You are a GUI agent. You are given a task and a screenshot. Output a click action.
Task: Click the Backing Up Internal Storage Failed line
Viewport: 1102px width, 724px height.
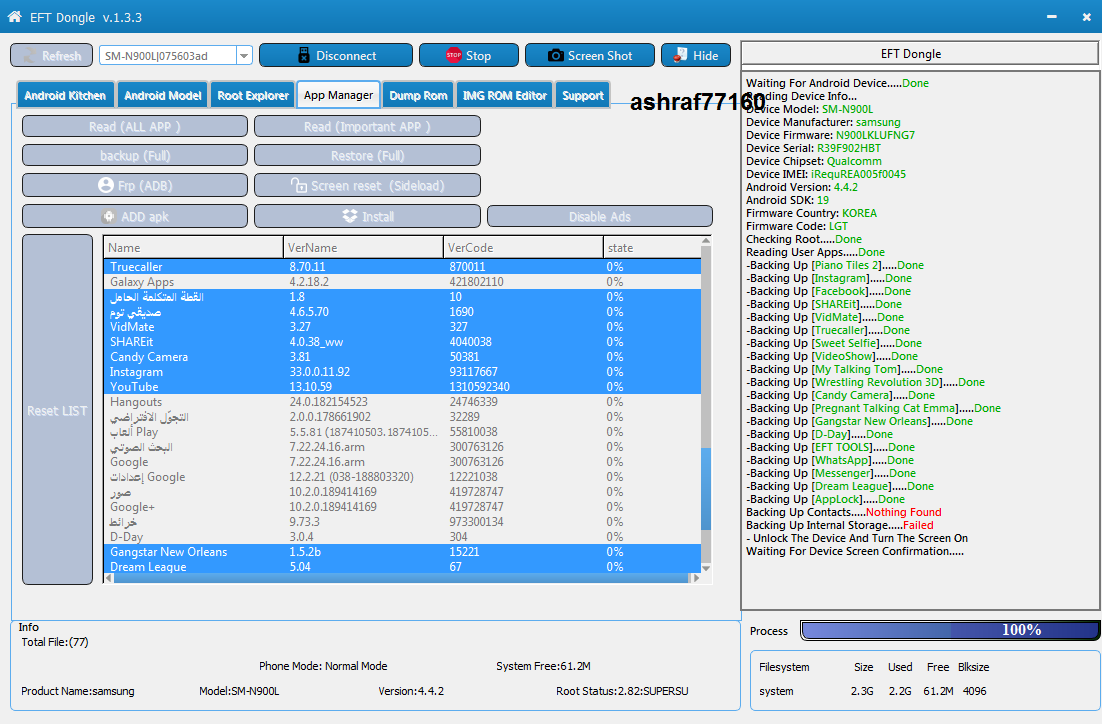[840, 525]
